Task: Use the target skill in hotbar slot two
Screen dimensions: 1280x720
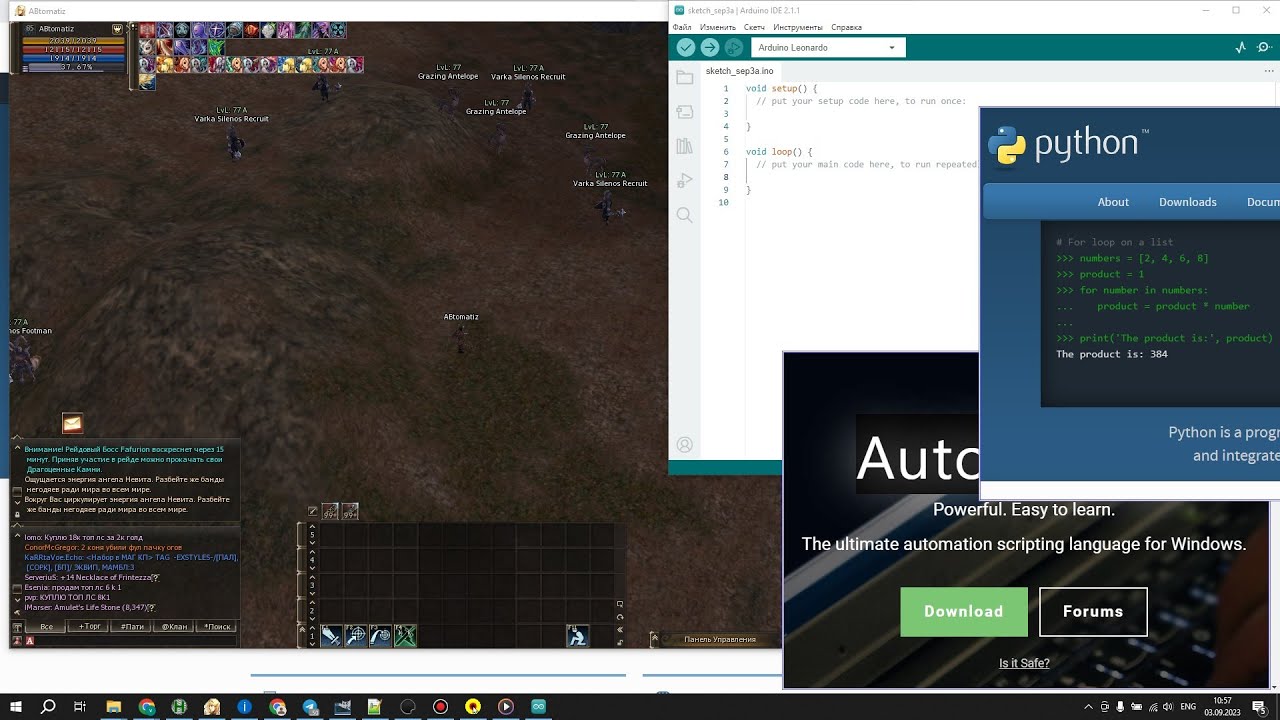Action: point(356,635)
